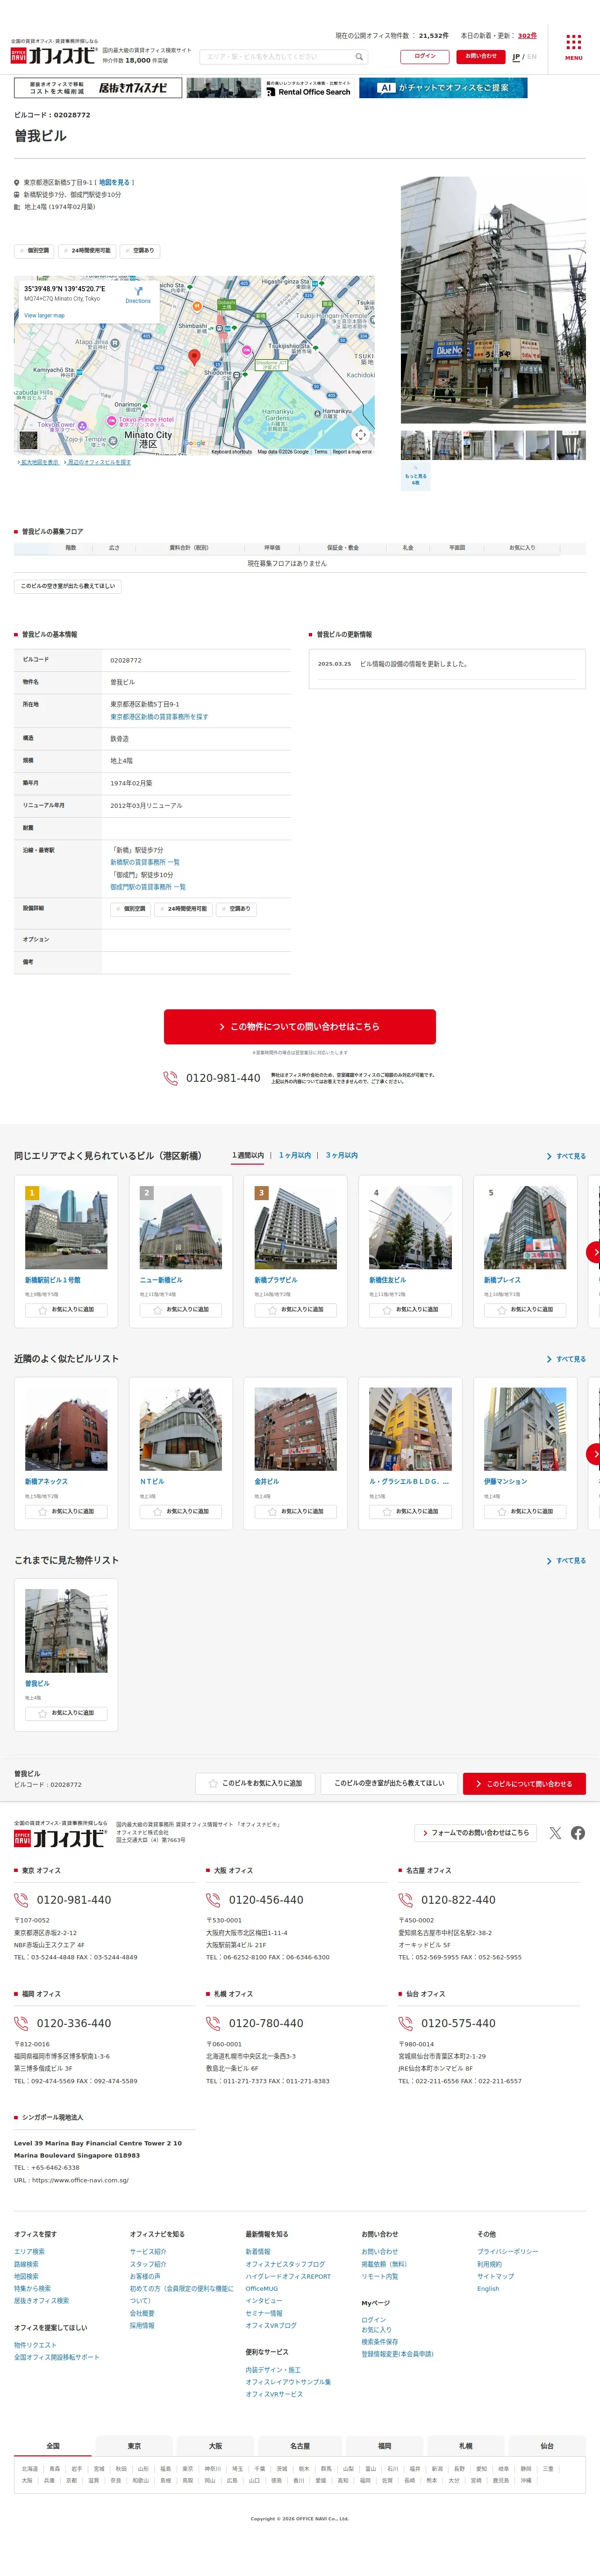Screen dimensions: 600x2576
Task: Switch footer region tab to 東京
Action: click(134, 2446)
